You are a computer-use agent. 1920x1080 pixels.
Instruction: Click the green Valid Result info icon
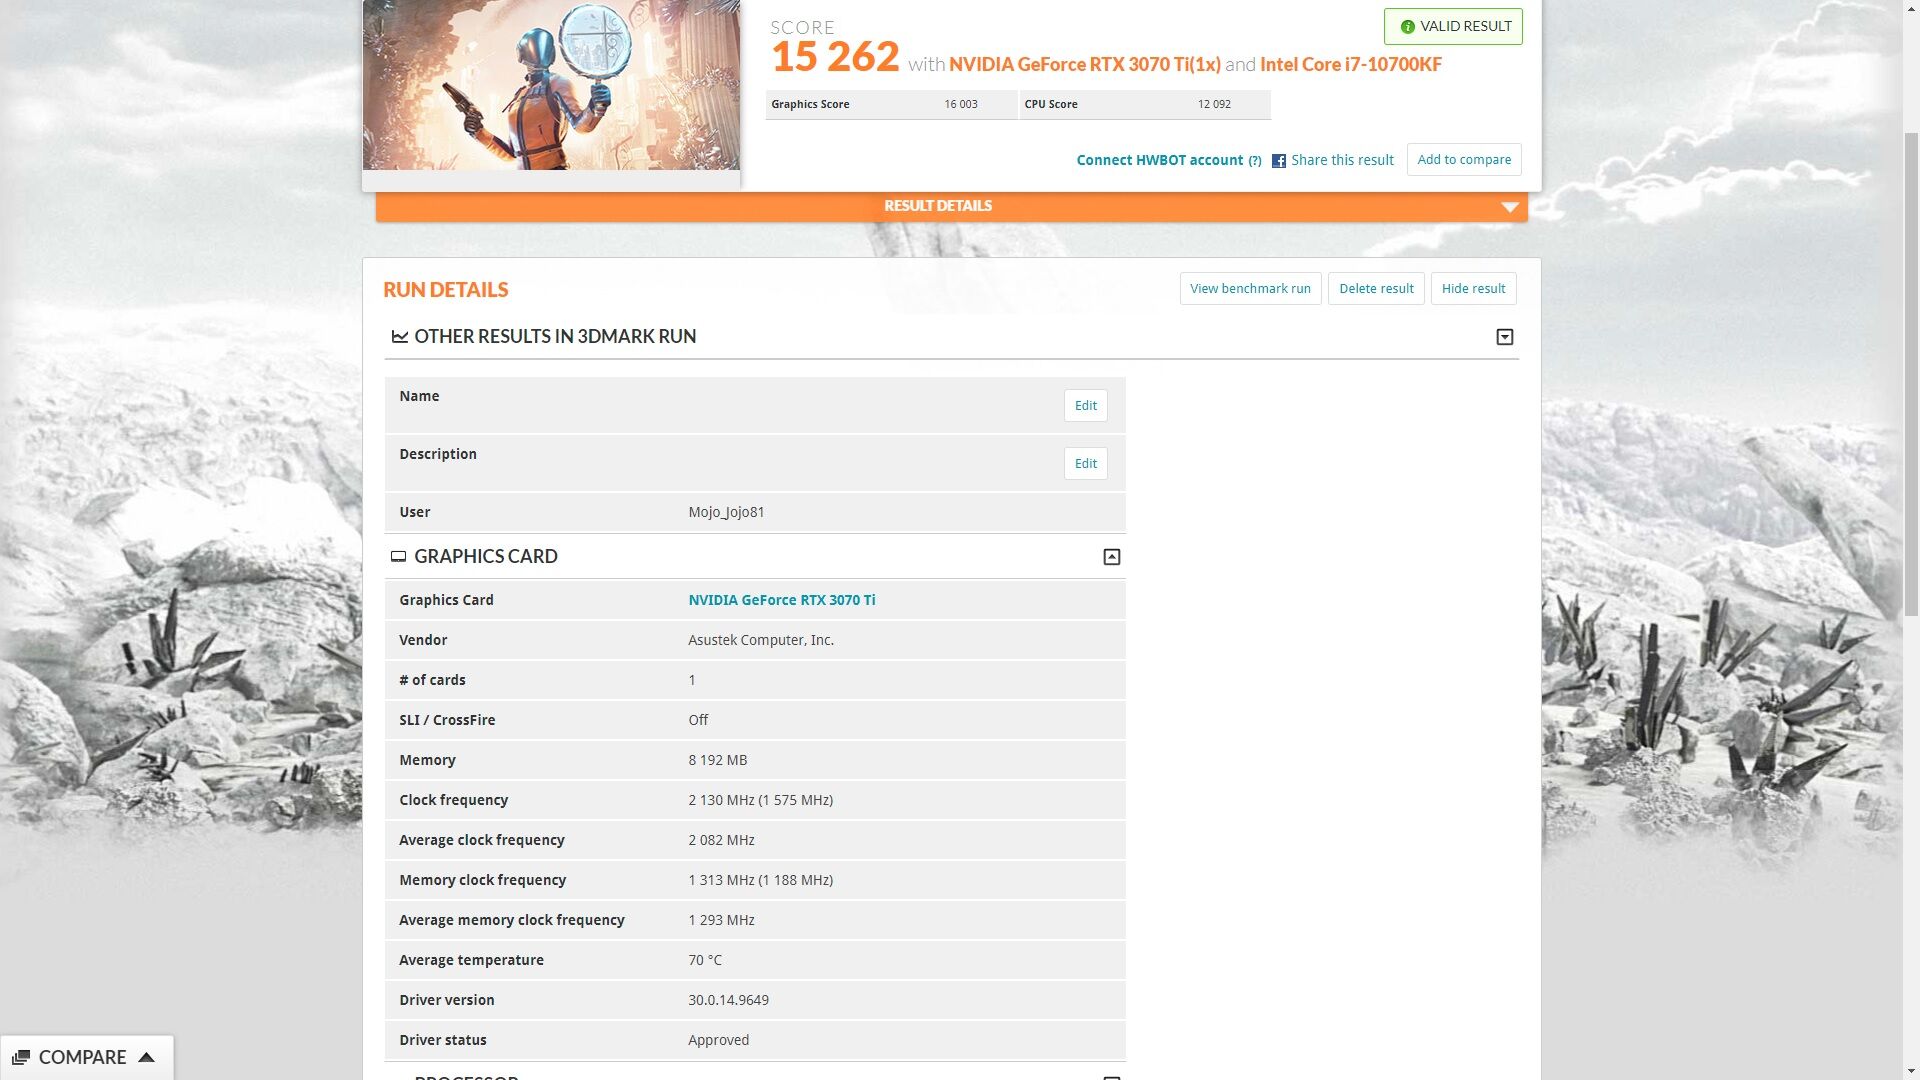coord(1407,27)
